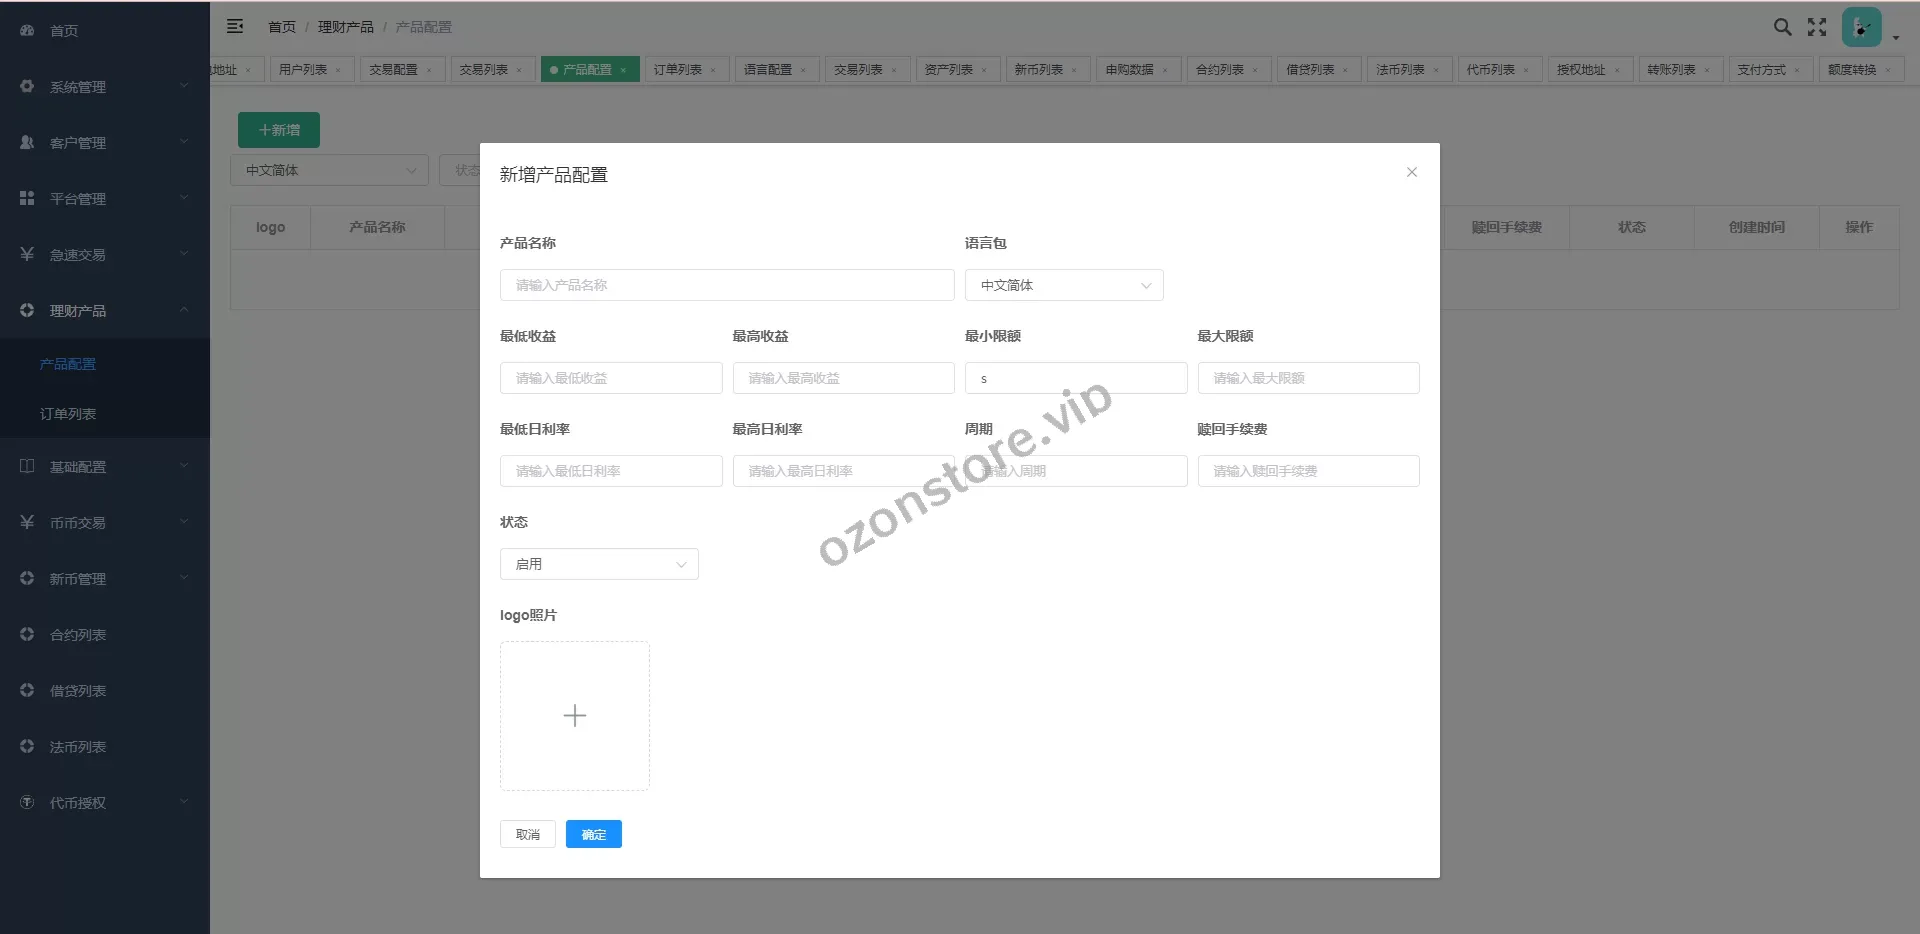Open the user avatar menu
The height and width of the screenshot is (934, 1920).
1861,27
